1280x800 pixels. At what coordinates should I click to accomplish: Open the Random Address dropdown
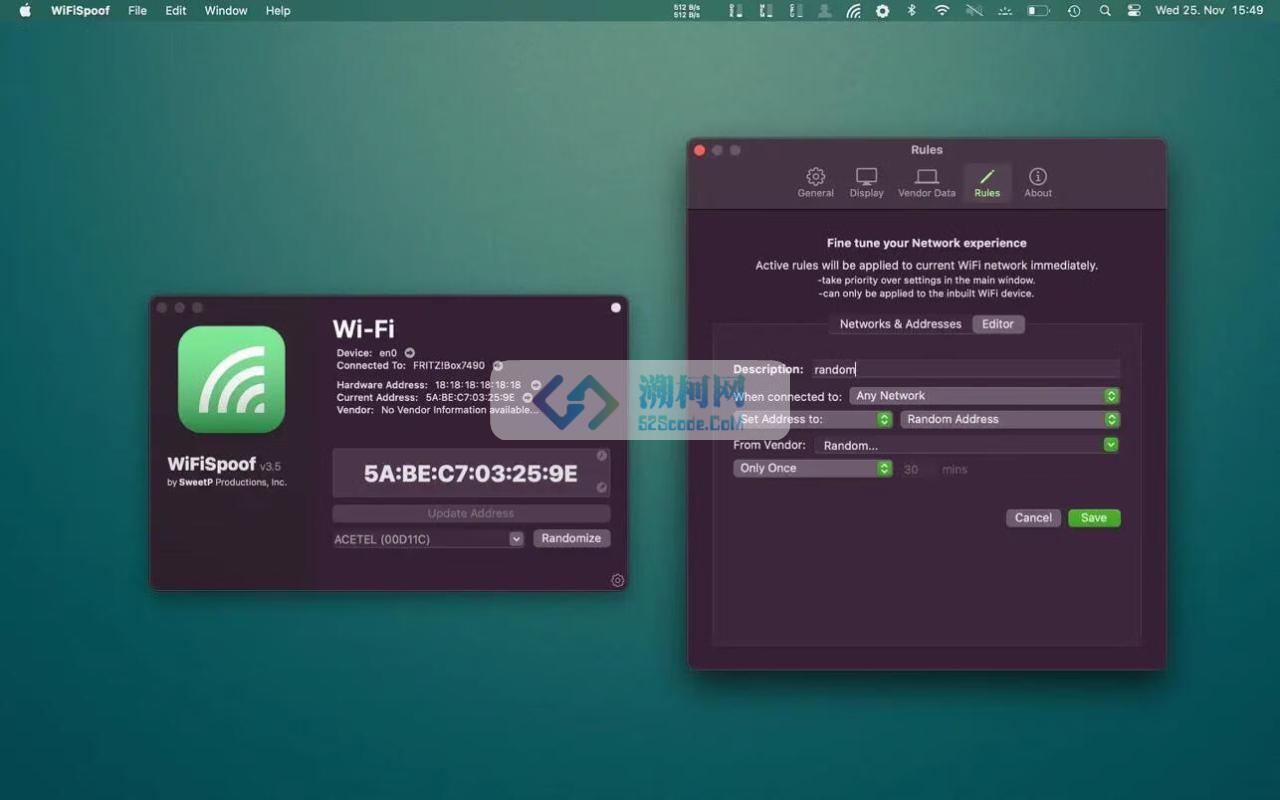click(x=1010, y=420)
